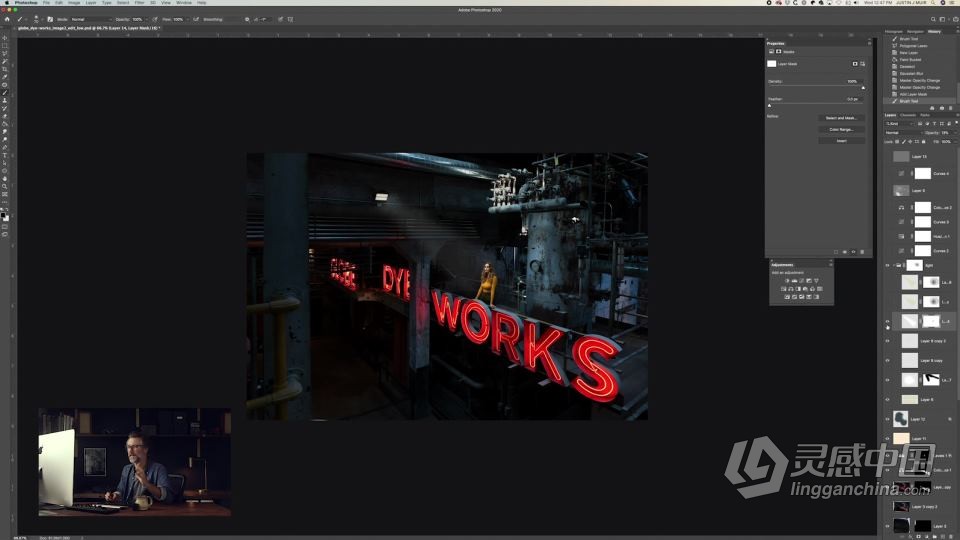Image resolution: width=960 pixels, height=540 pixels.
Task: Select the Move tool
Action: [5, 38]
